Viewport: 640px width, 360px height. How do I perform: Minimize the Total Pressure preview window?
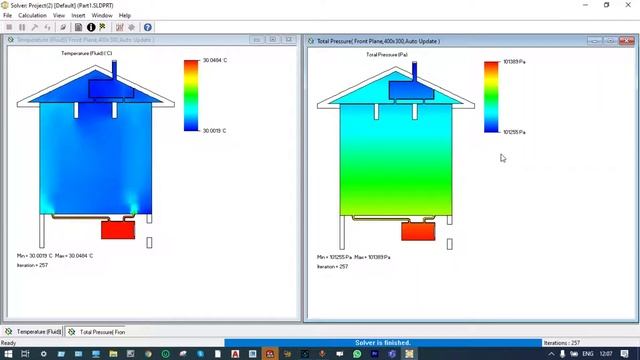coord(595,41)
